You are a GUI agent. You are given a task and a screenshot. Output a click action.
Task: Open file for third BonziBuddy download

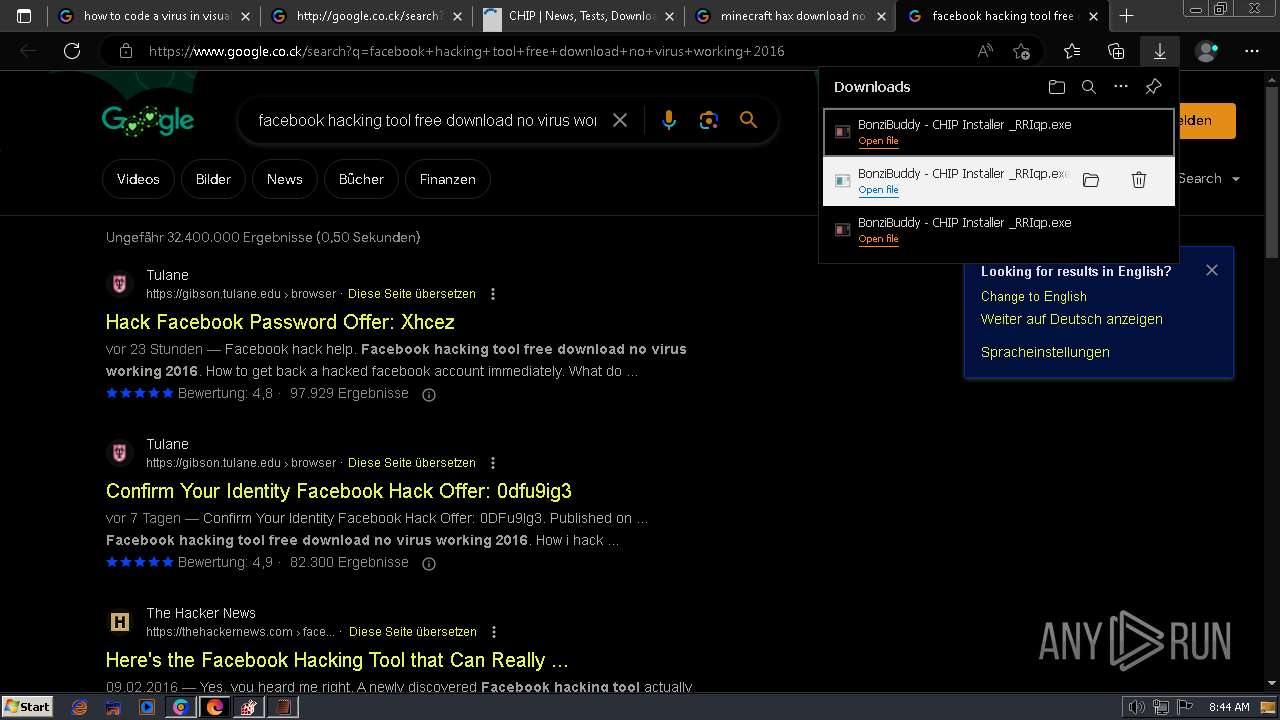click(878, 239)
